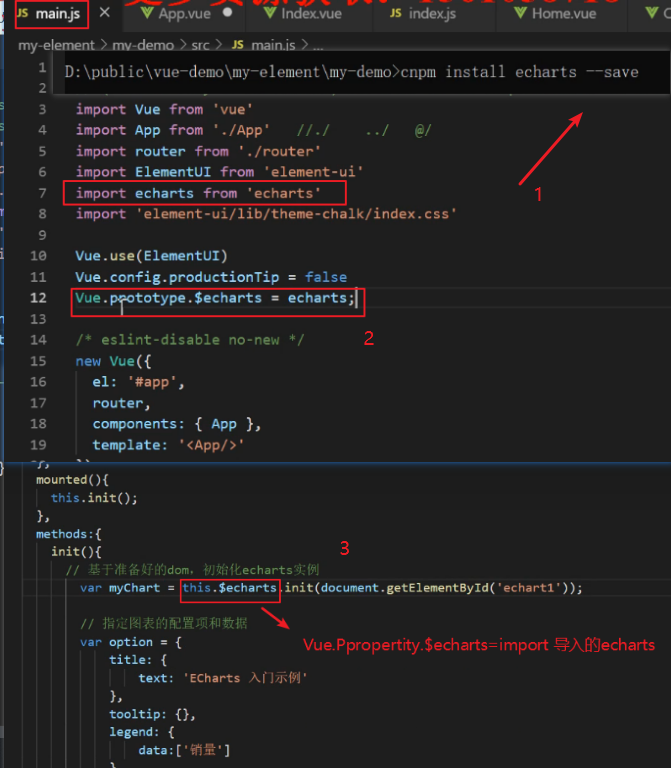
Task: Click the "components: { App }," line
Action: click(177, 424)
